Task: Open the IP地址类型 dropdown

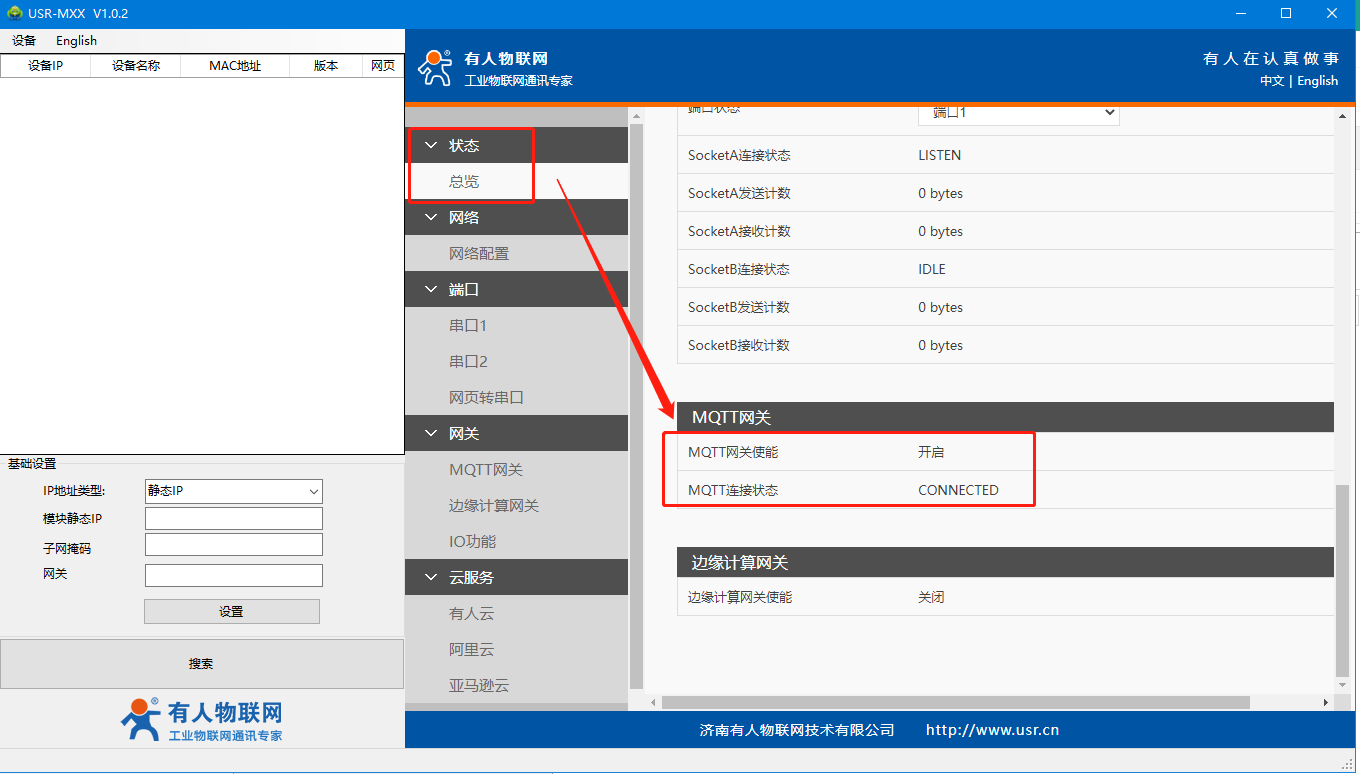Action: pyautogui.click(x=234, y=491)
